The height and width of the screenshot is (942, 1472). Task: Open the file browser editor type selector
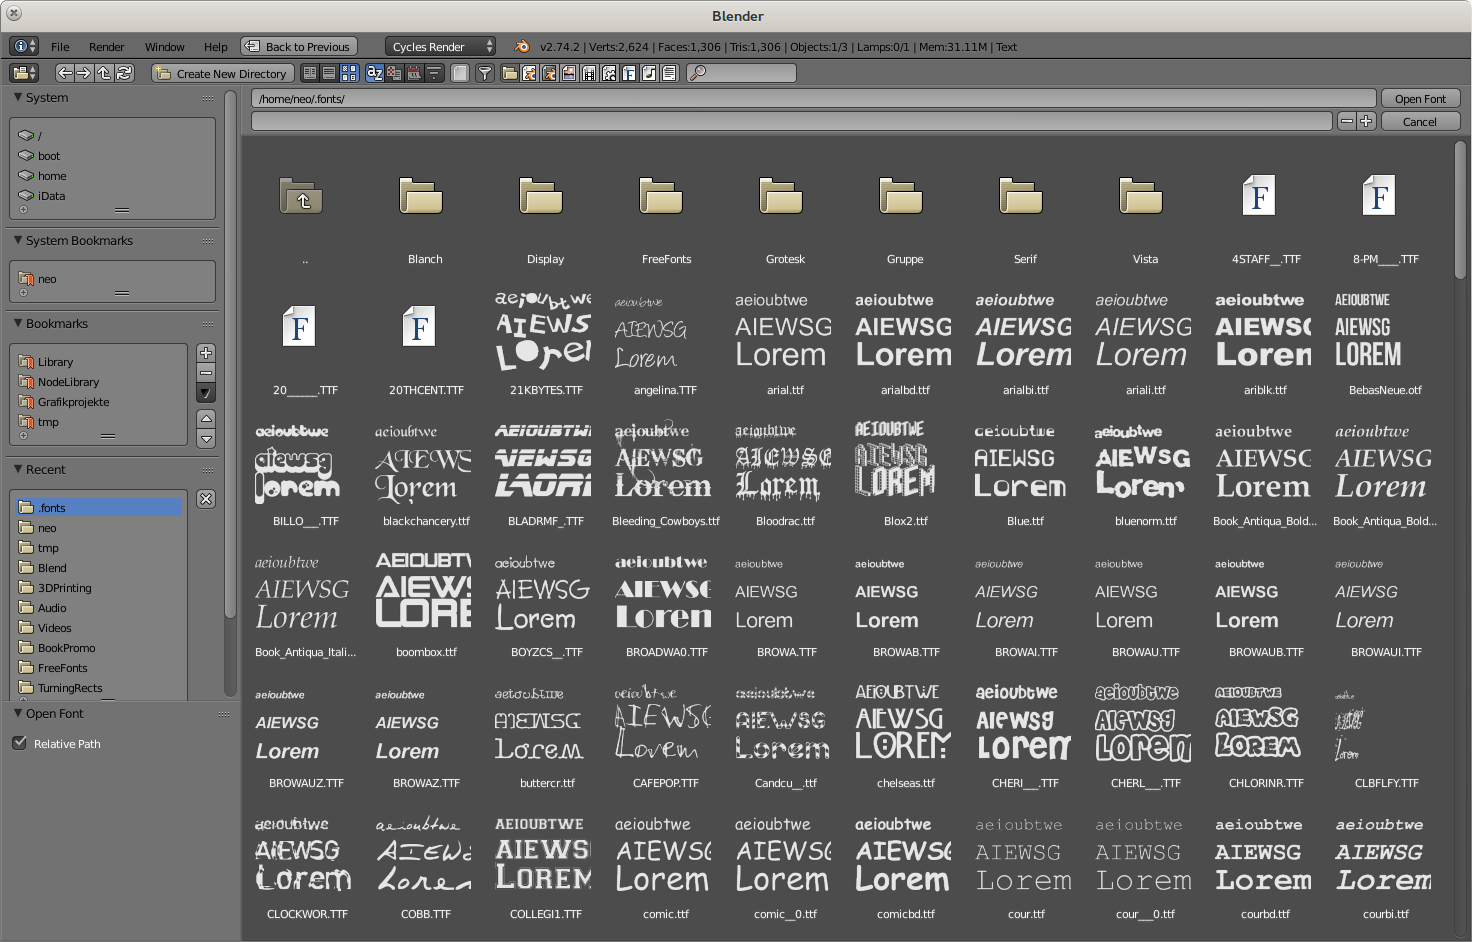tap(24, 73)
